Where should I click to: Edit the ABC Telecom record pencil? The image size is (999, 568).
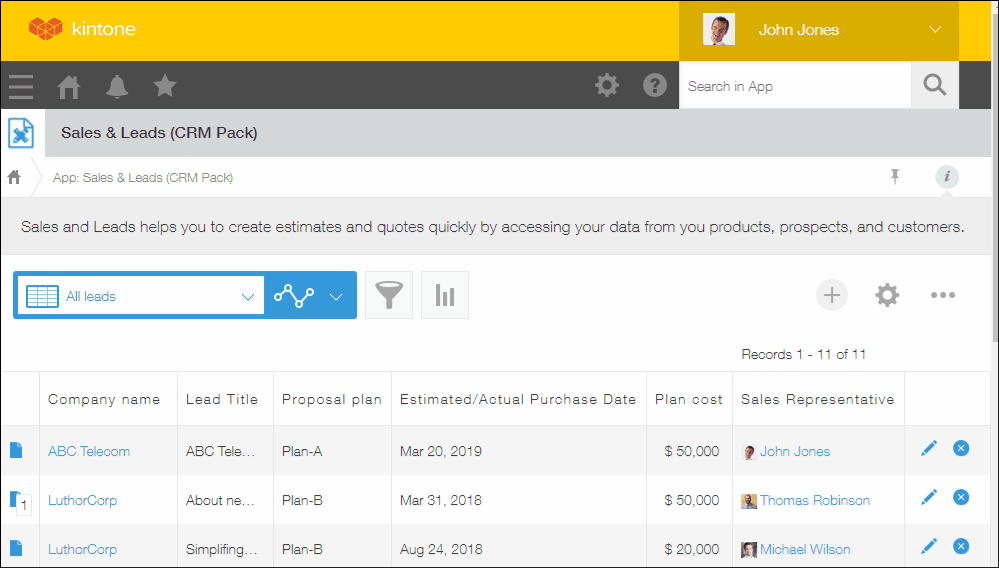pyautogui.click(x=929, y=449)
